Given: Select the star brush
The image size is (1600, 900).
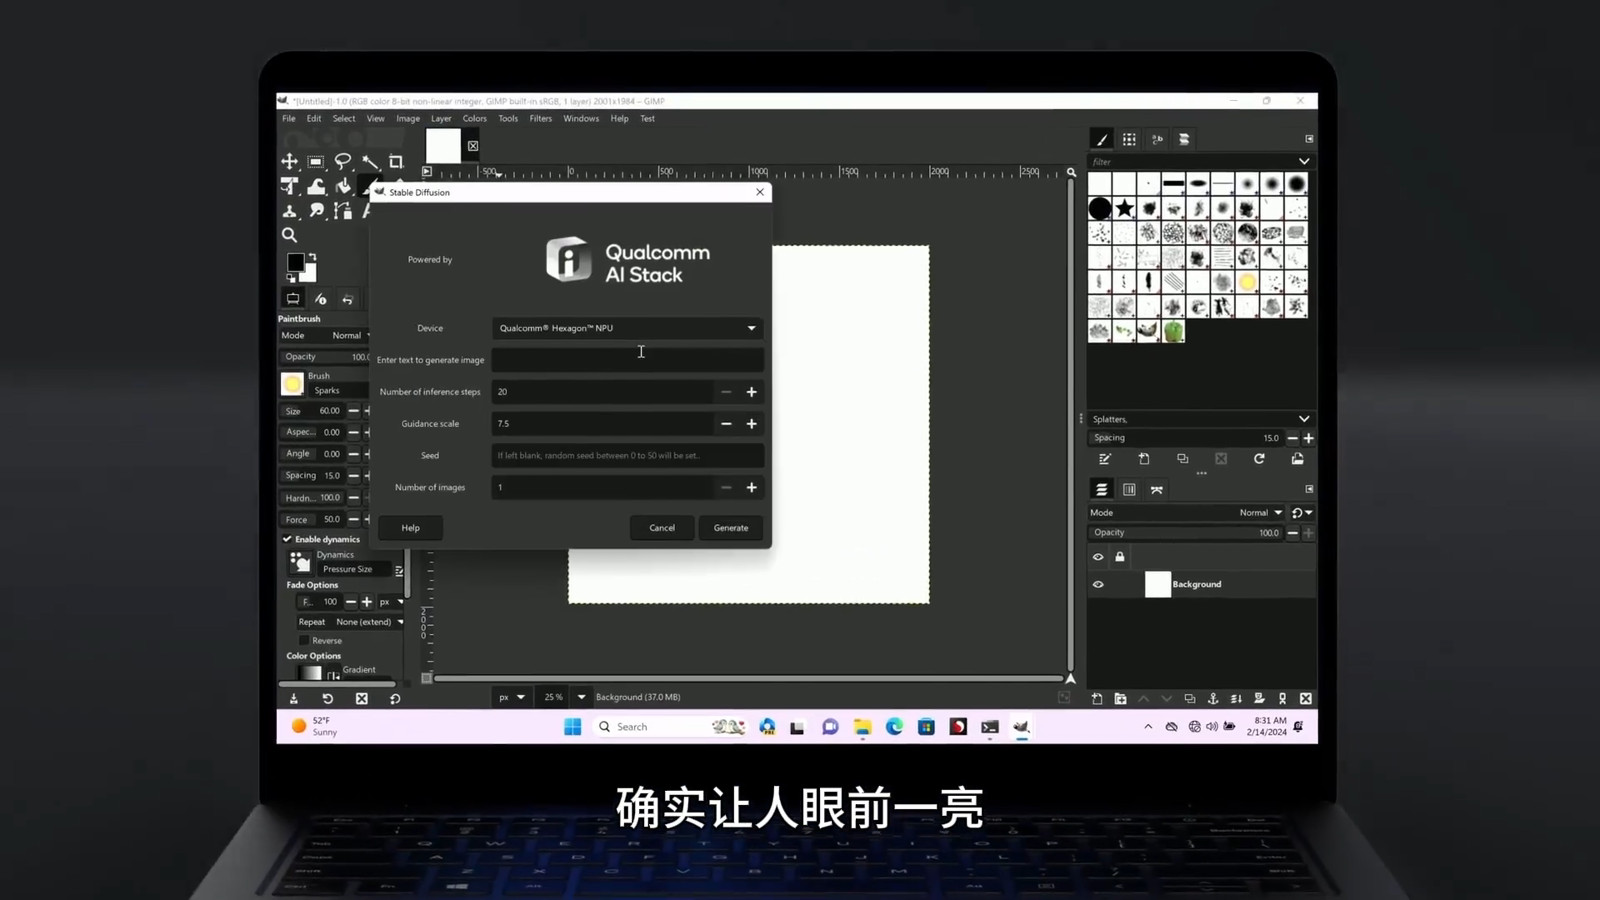Looking at the screenshot, I should click(1125, 208).
